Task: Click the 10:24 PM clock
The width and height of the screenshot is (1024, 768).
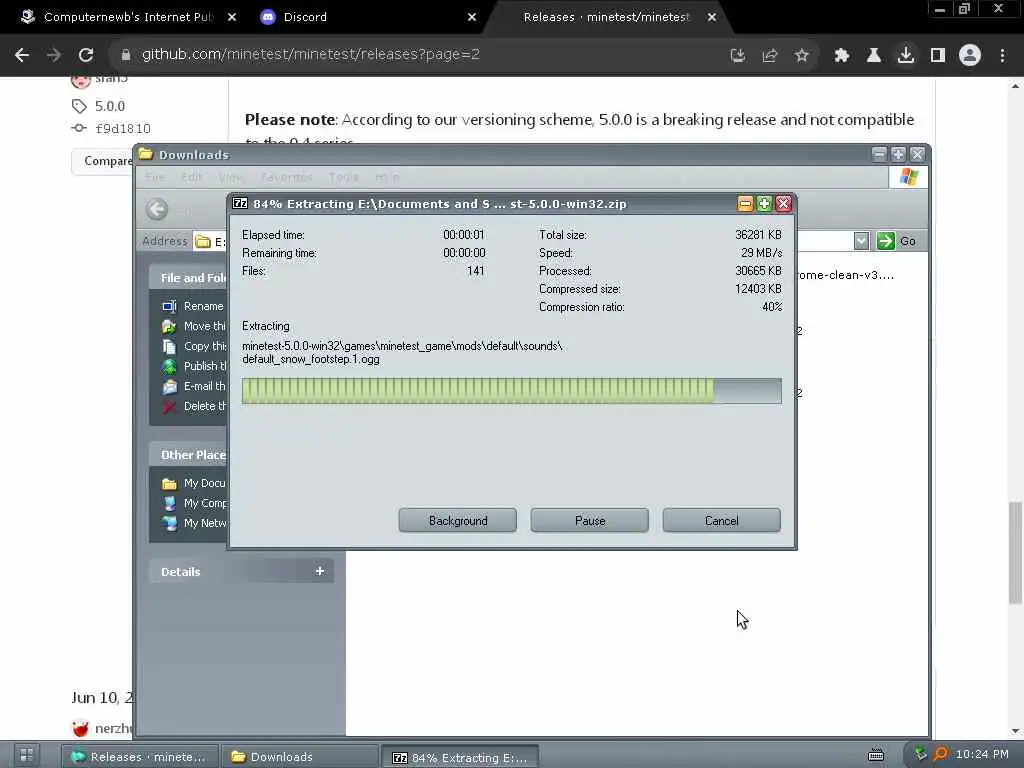Action: click(x=982, y=754)
